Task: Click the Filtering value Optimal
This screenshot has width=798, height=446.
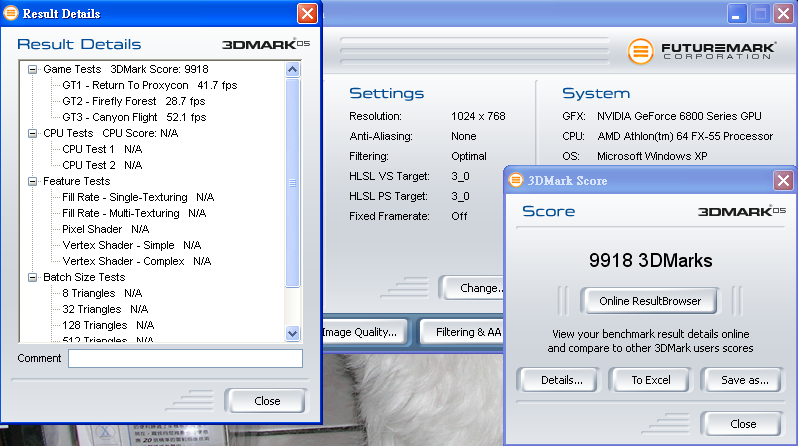Action: [x=469, y=156]
